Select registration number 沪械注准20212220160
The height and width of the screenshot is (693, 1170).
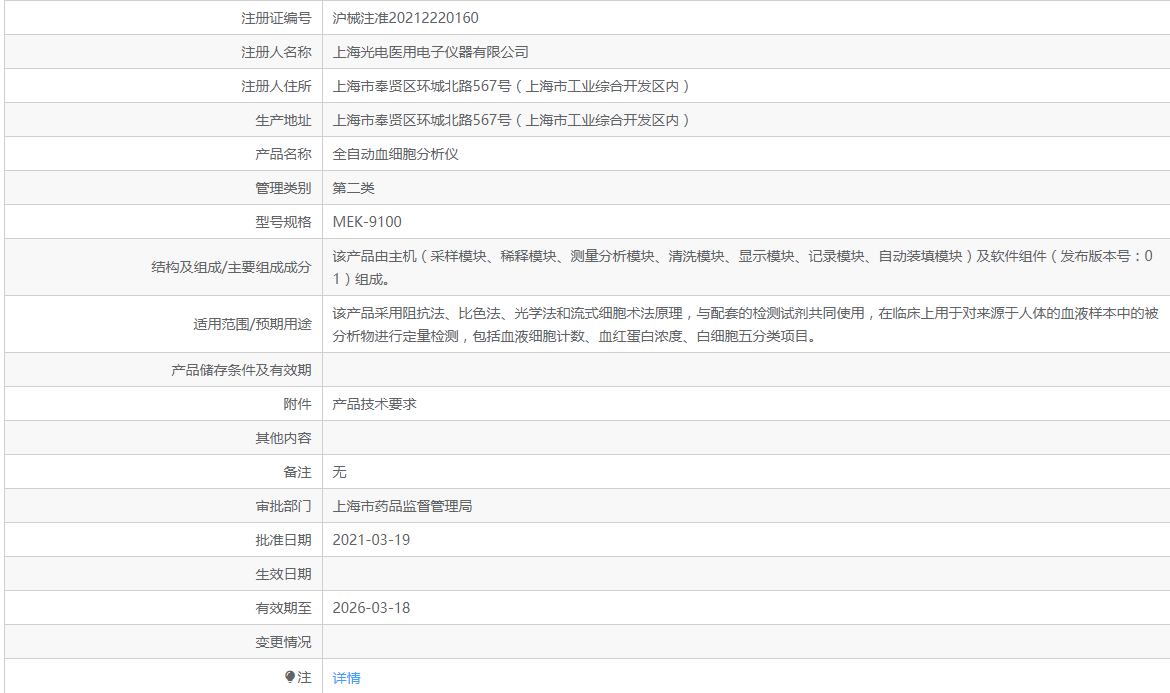(x=405, y=18)
